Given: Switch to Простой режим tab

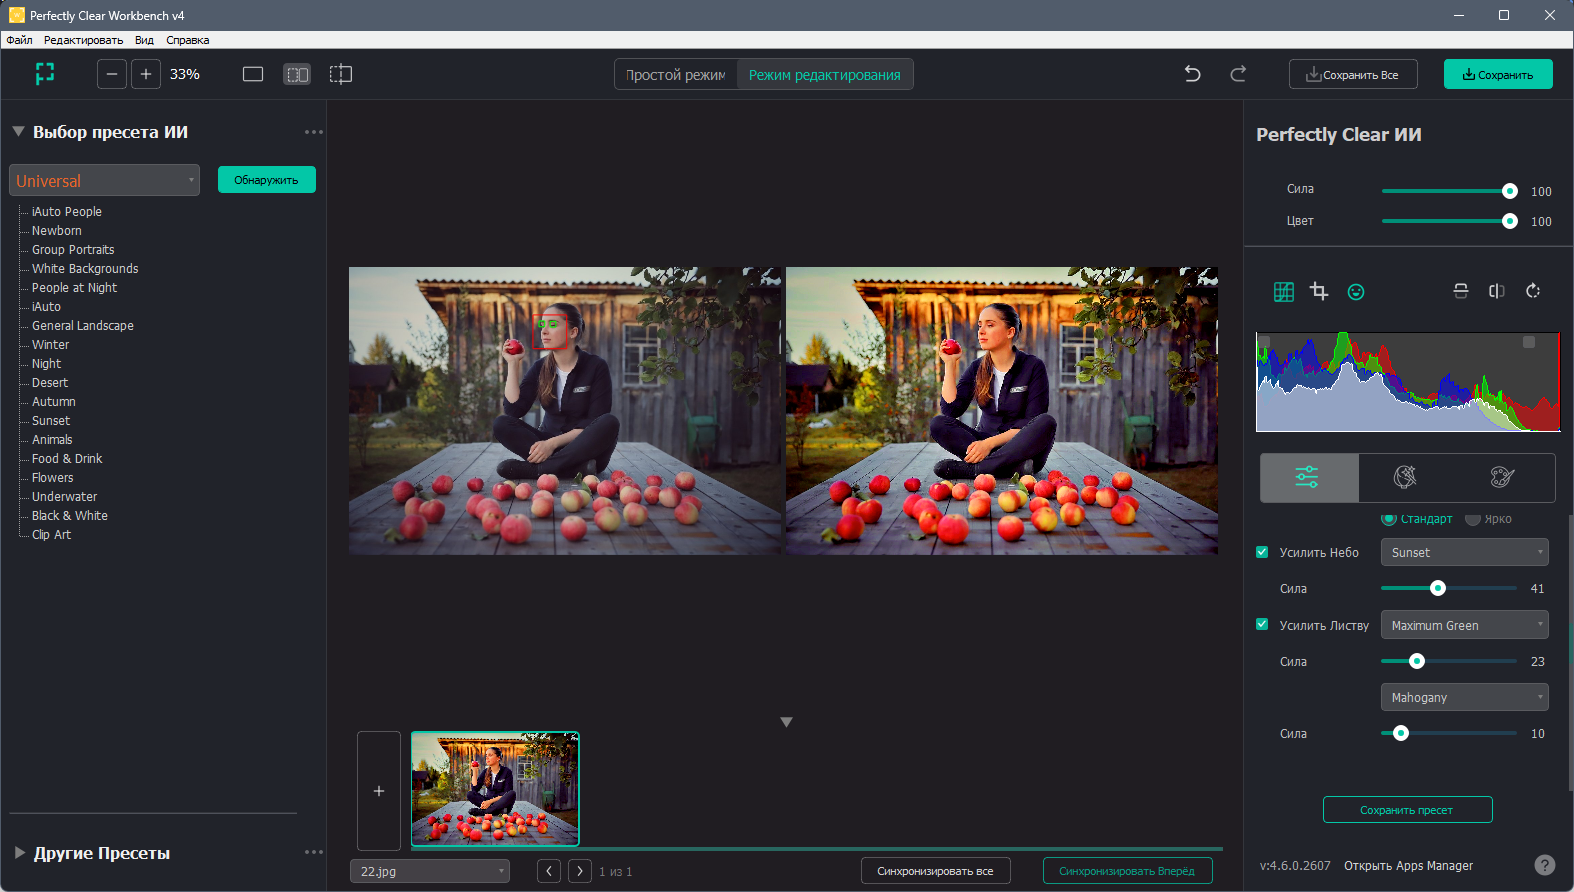Looking at the screenshot, I should point(676,75).
